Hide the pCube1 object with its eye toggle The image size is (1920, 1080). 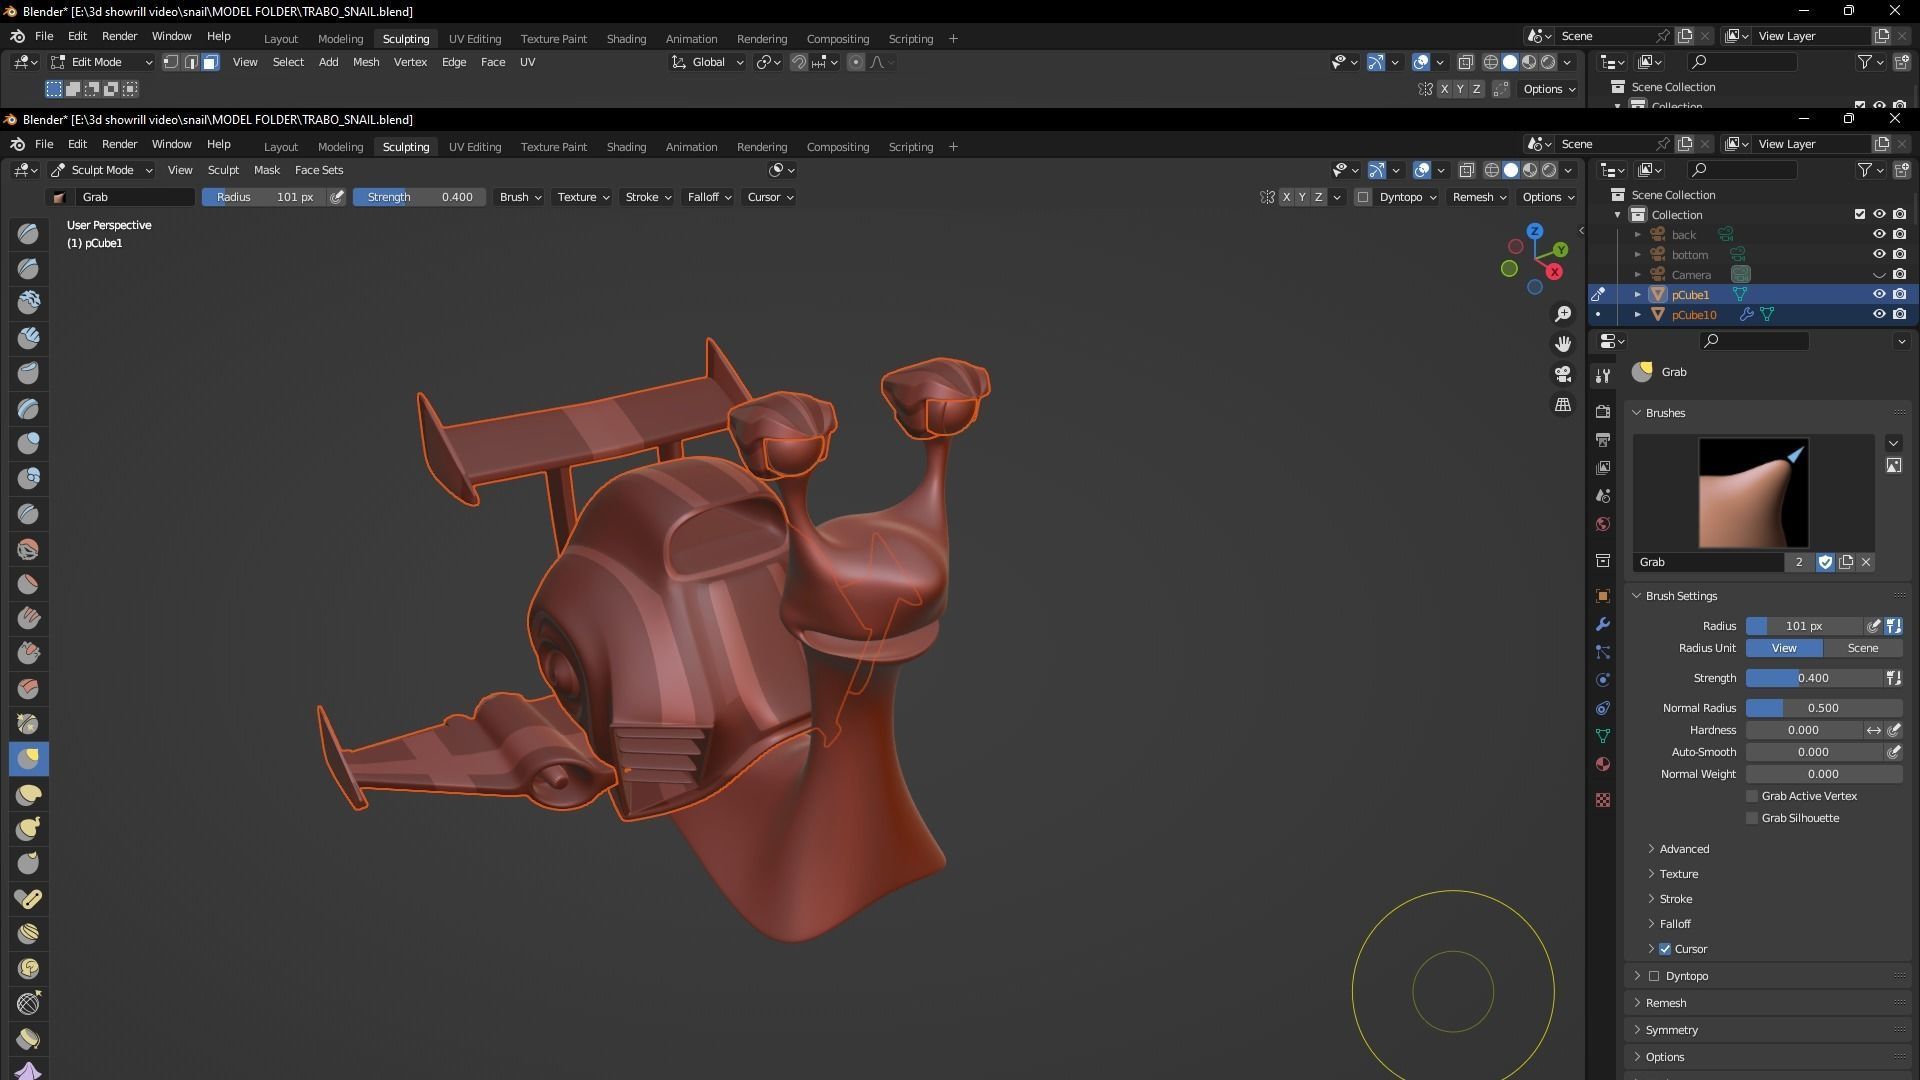coord(1880,294)
